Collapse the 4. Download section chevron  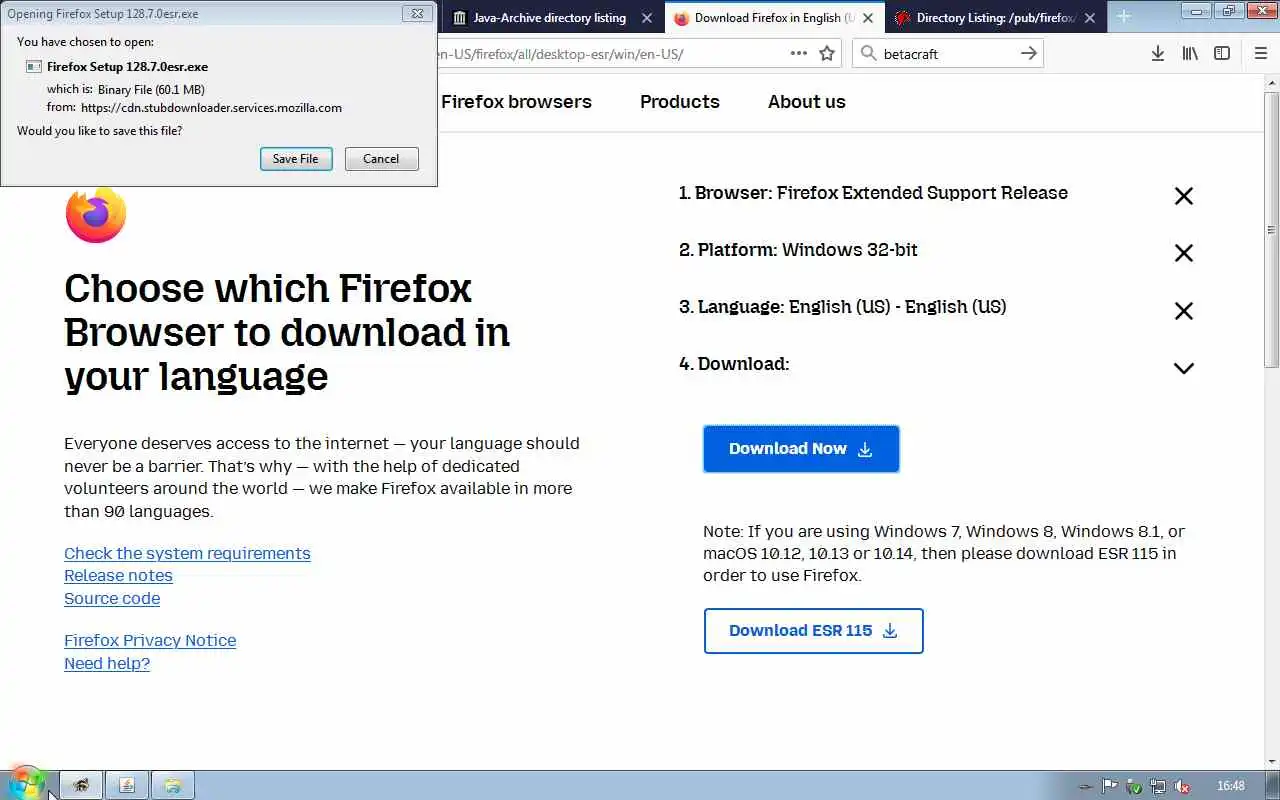point(1184,368)
